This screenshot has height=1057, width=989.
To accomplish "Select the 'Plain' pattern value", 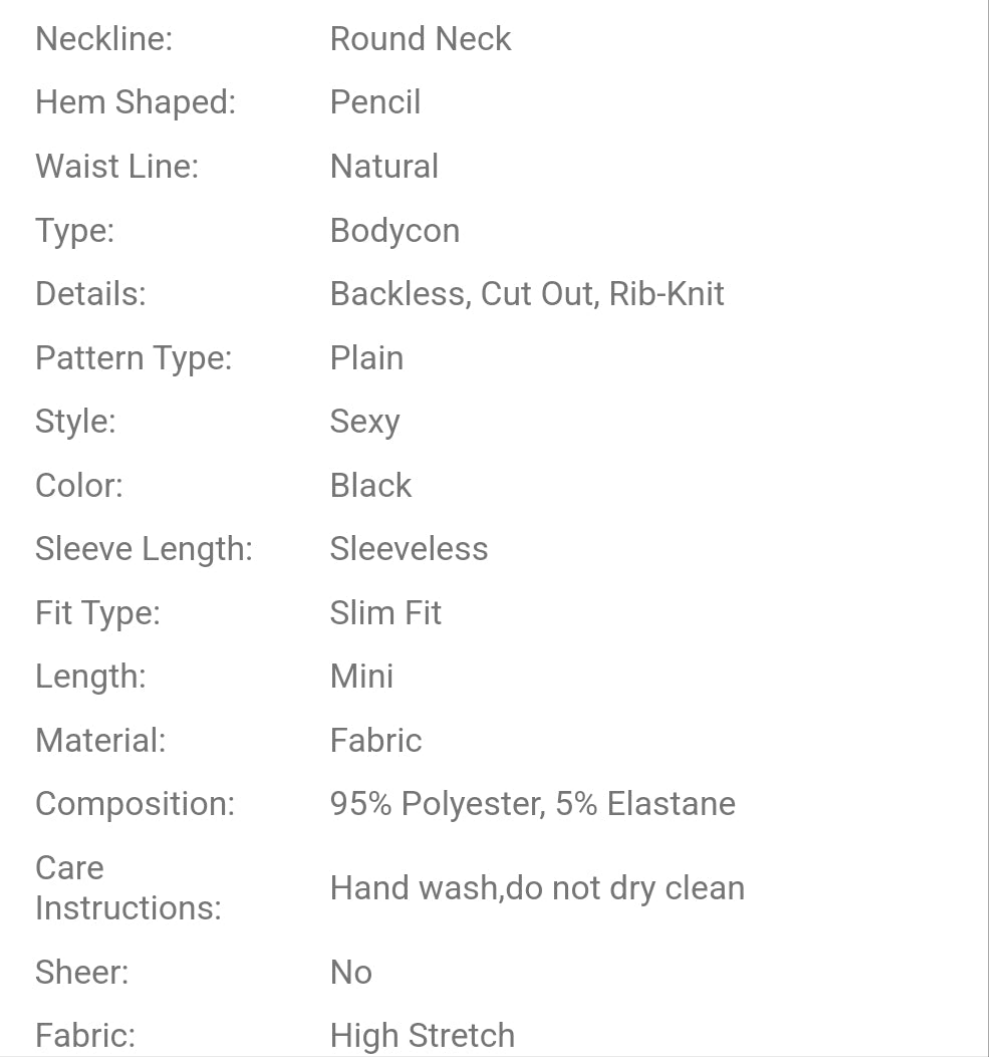I will coord(367,358).
